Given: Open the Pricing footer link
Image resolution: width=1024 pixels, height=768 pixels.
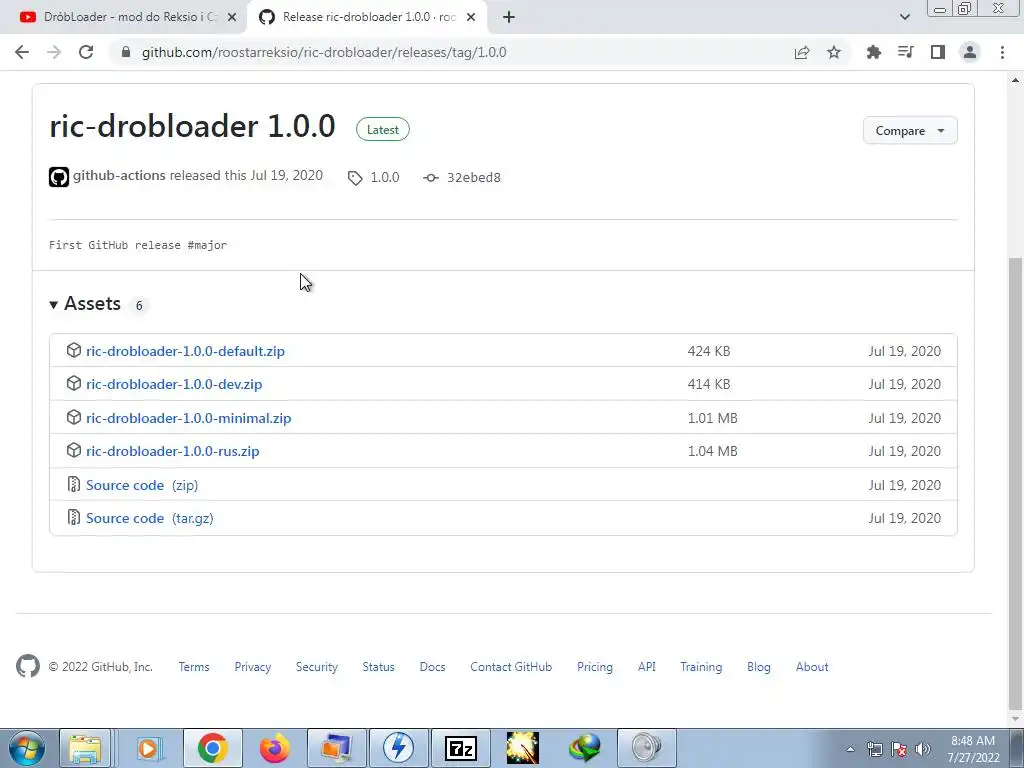Looking at the screenshot, I should 595,667.
